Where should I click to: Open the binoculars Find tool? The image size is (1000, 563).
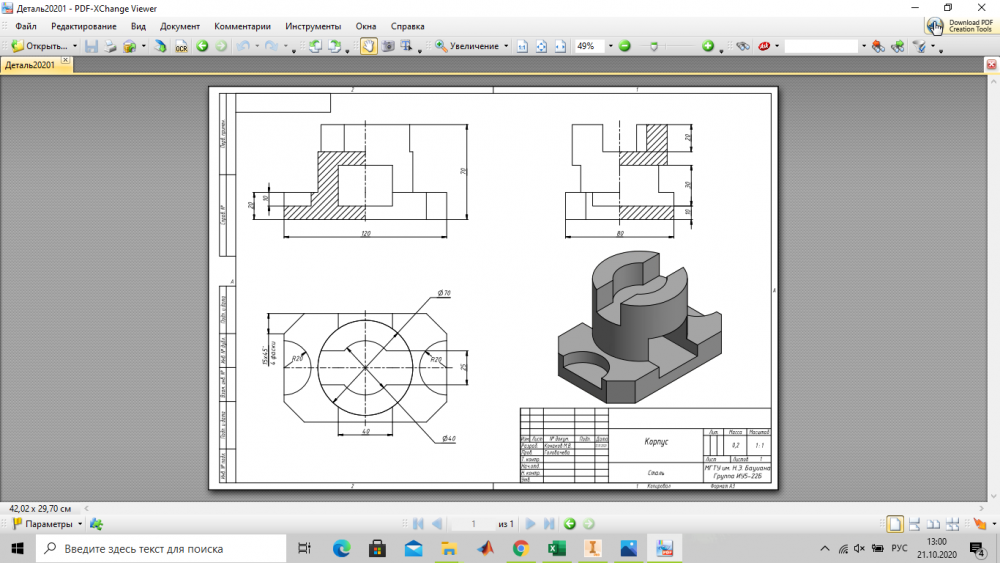(742, 46)
